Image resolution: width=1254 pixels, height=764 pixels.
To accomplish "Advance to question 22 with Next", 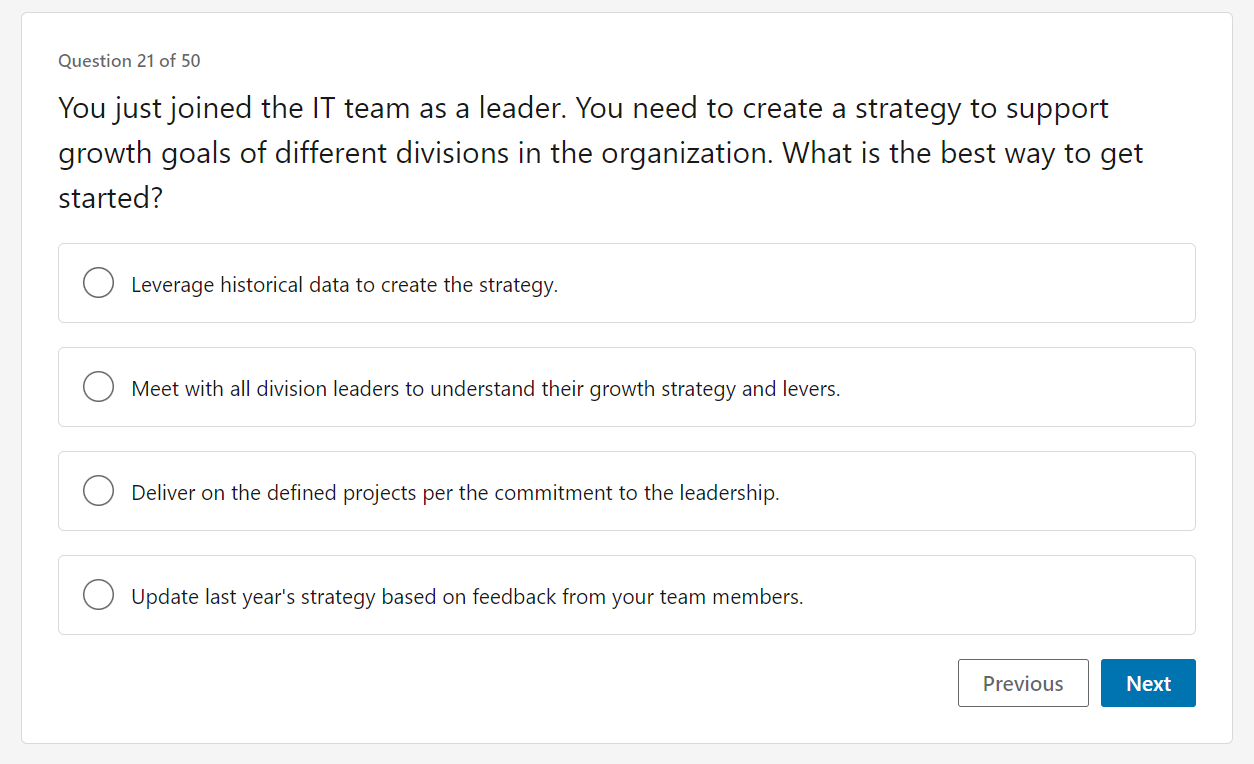I will click(x=1148, y=683).
